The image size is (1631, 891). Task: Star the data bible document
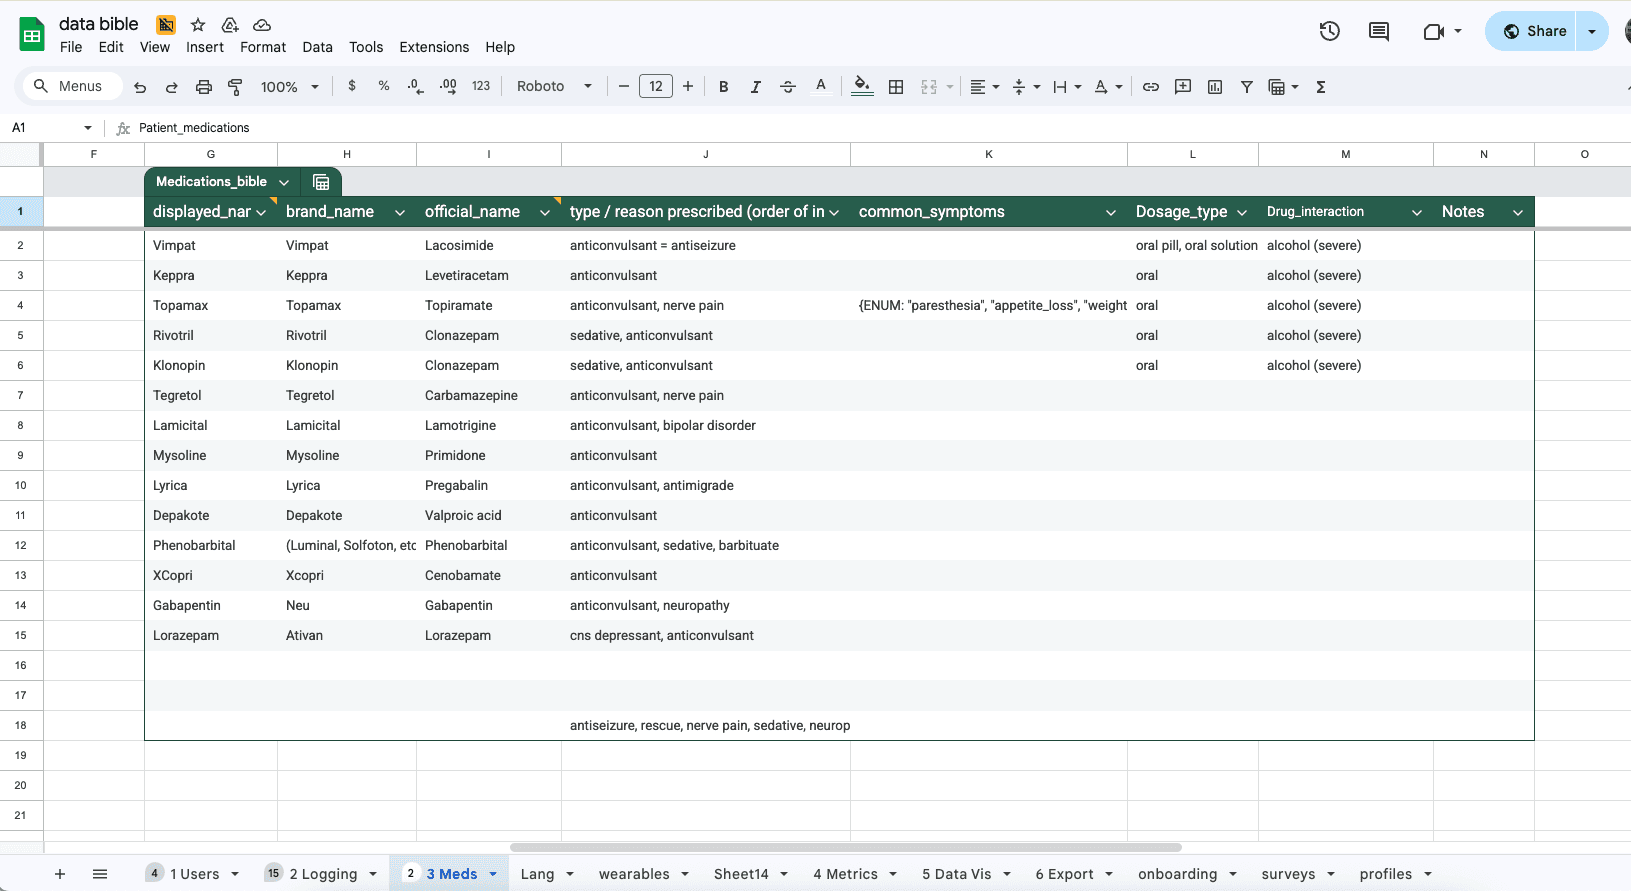[198, 25]
